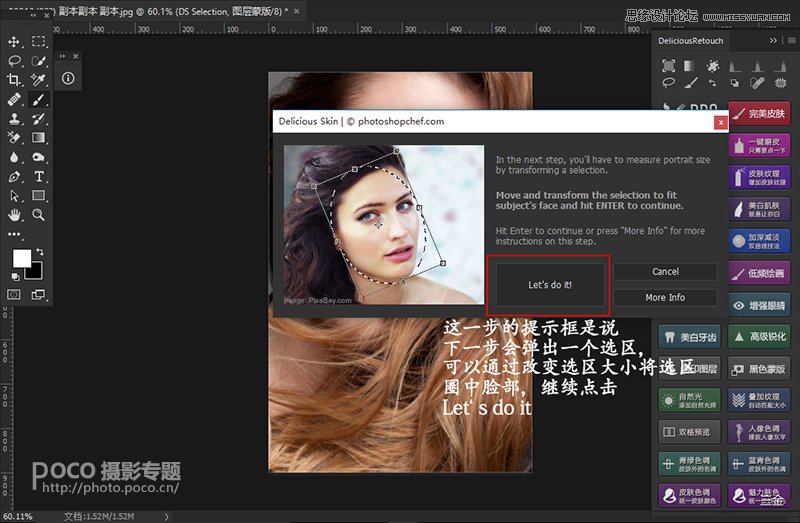Screen dimensions: 800x523
Task: Close the document tab for 副本.jpg
Action: pos(296,11)
